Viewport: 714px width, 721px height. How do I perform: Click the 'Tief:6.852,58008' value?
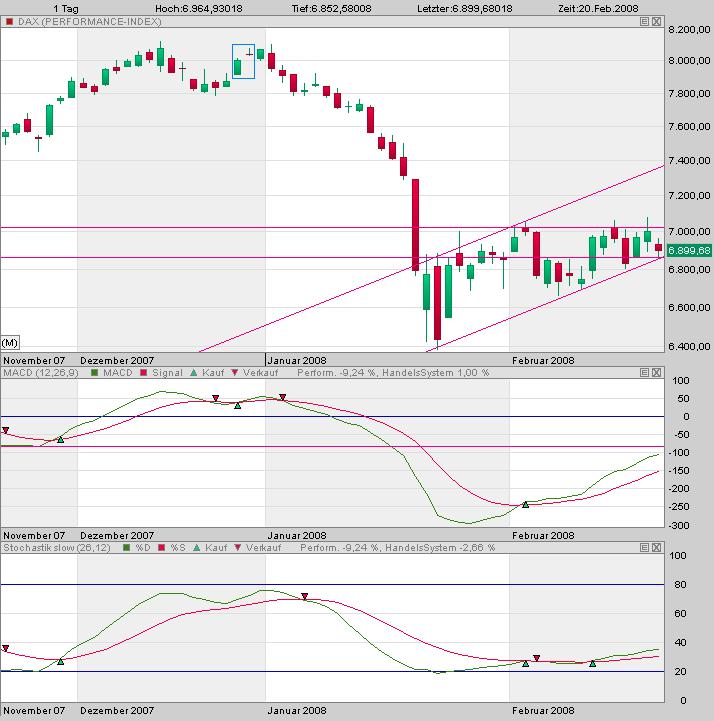point(331,8)
